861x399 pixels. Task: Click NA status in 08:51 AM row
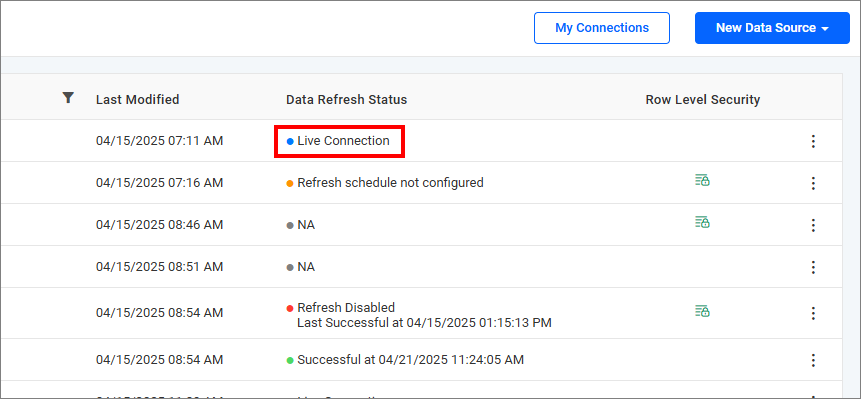tap(306, 267)
